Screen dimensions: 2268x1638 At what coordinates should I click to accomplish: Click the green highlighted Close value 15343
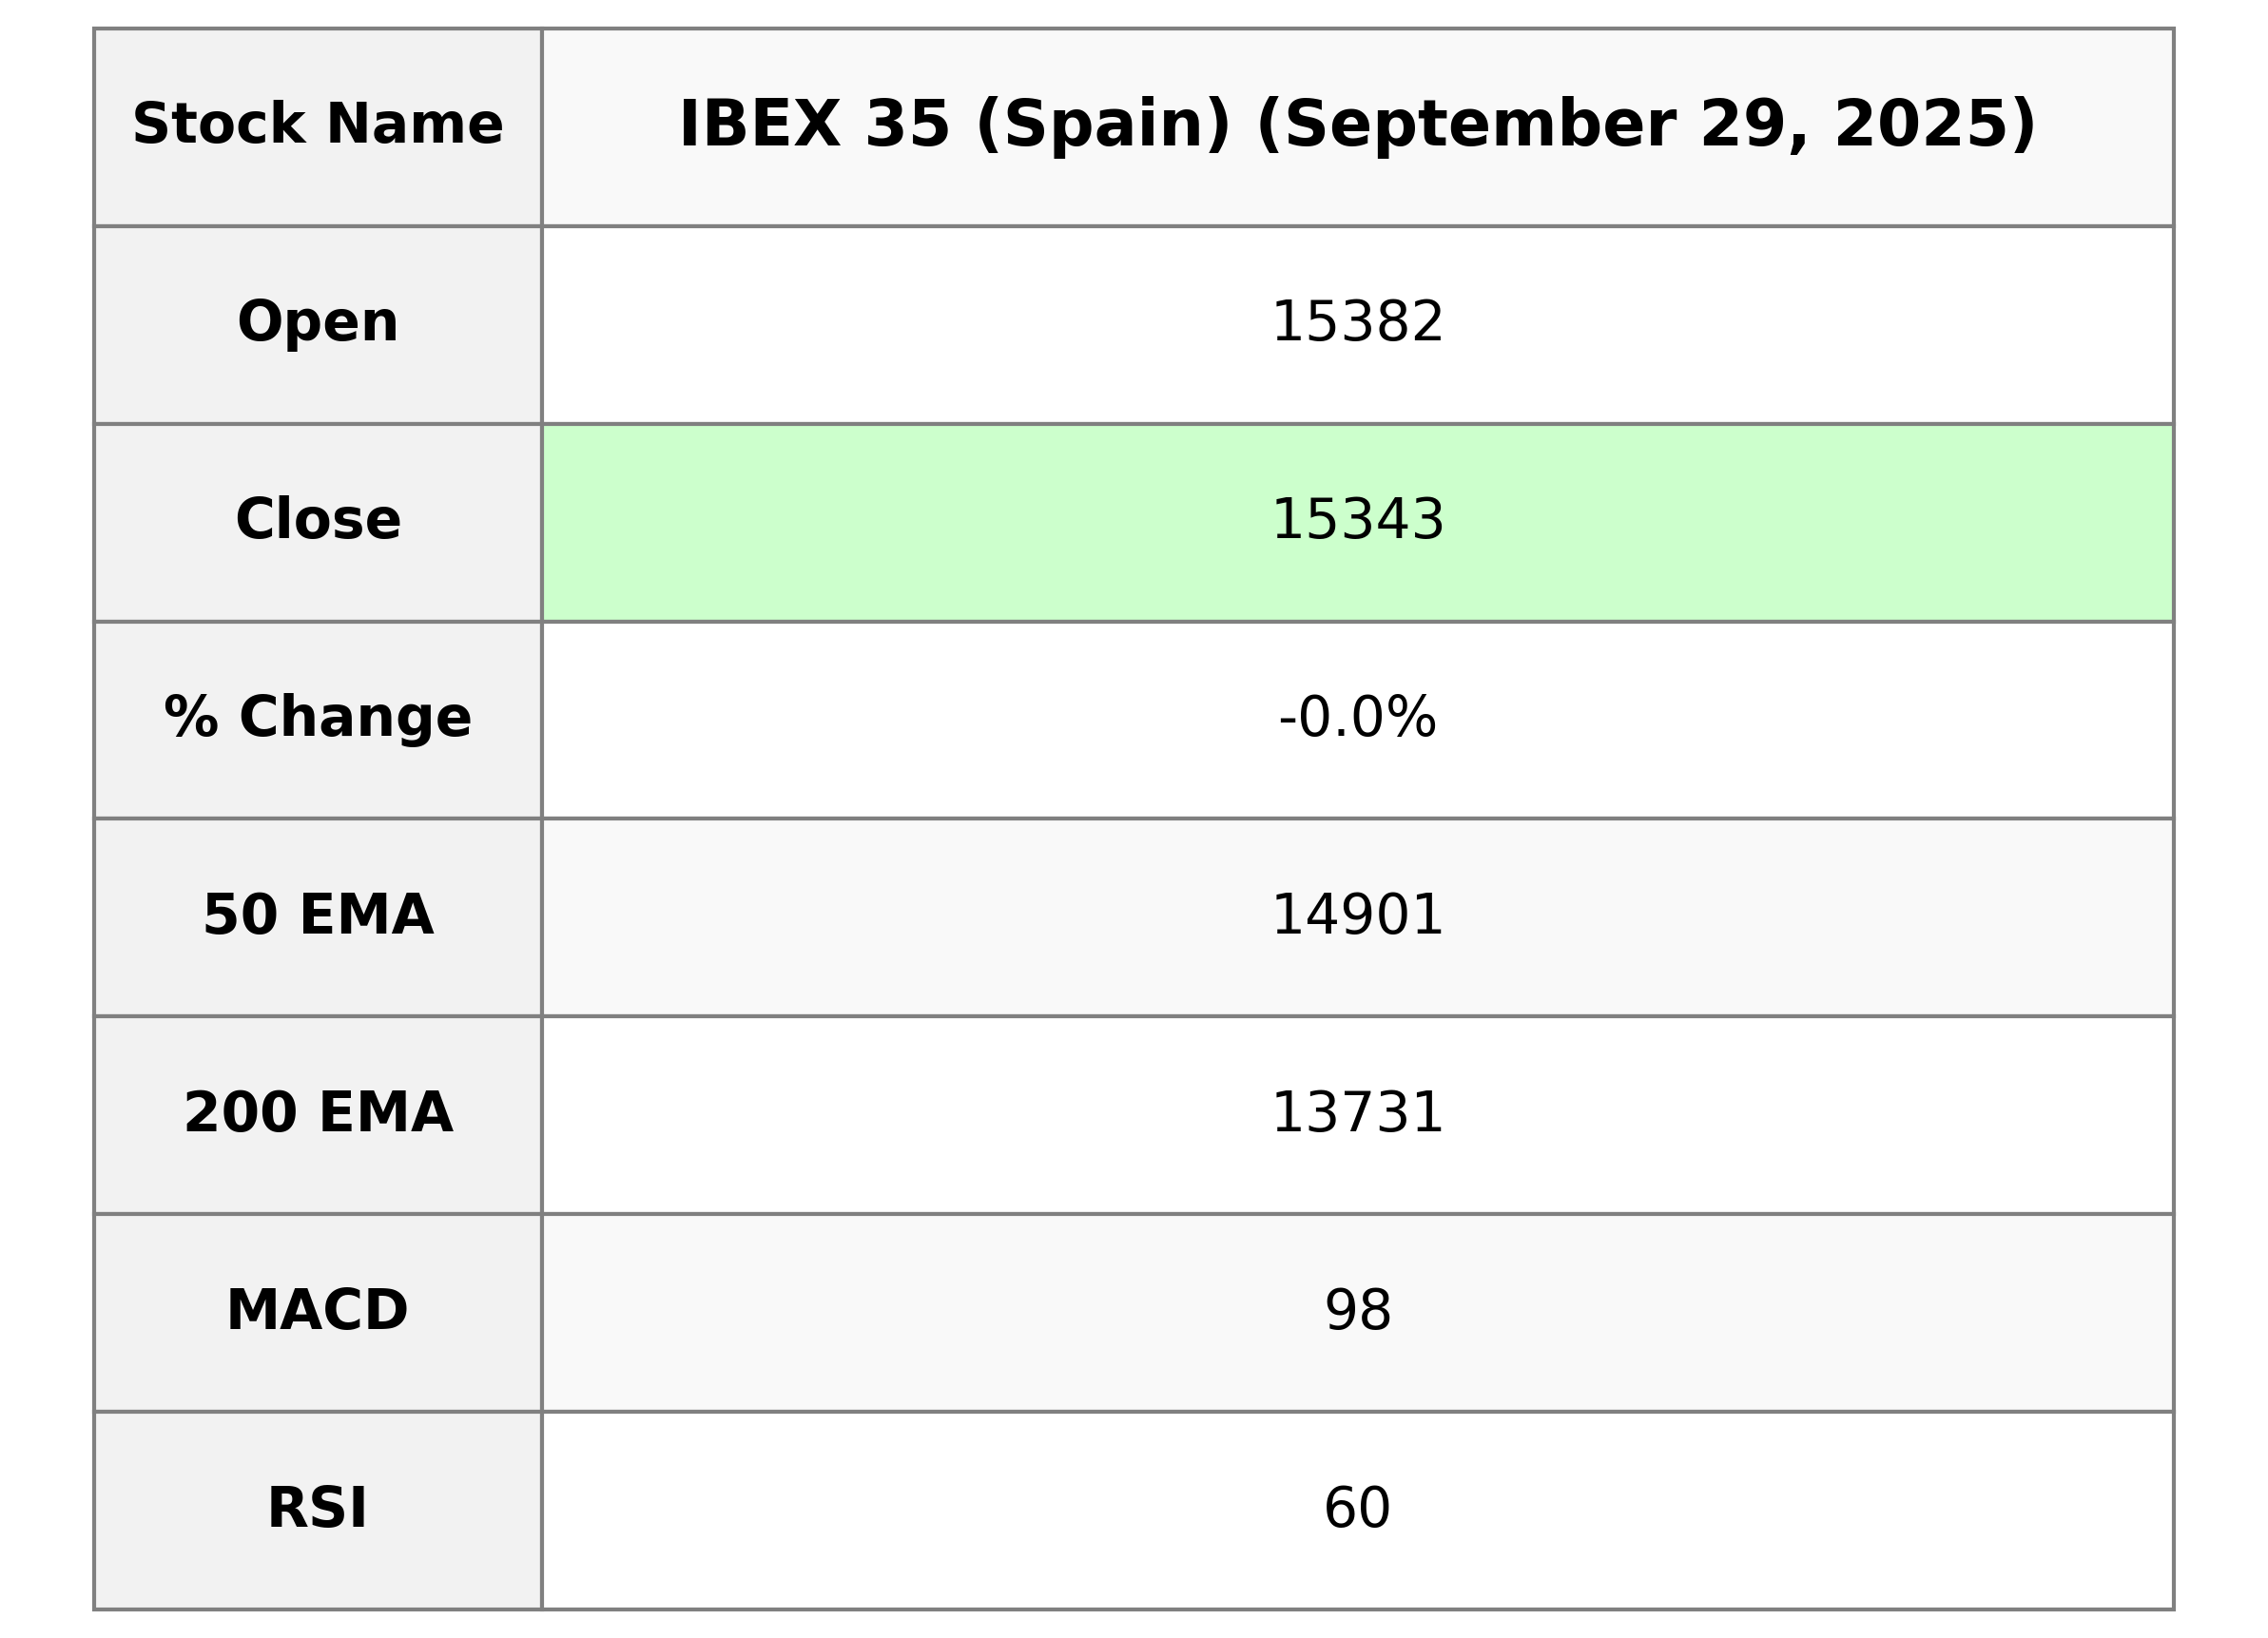pos(1356,520)
